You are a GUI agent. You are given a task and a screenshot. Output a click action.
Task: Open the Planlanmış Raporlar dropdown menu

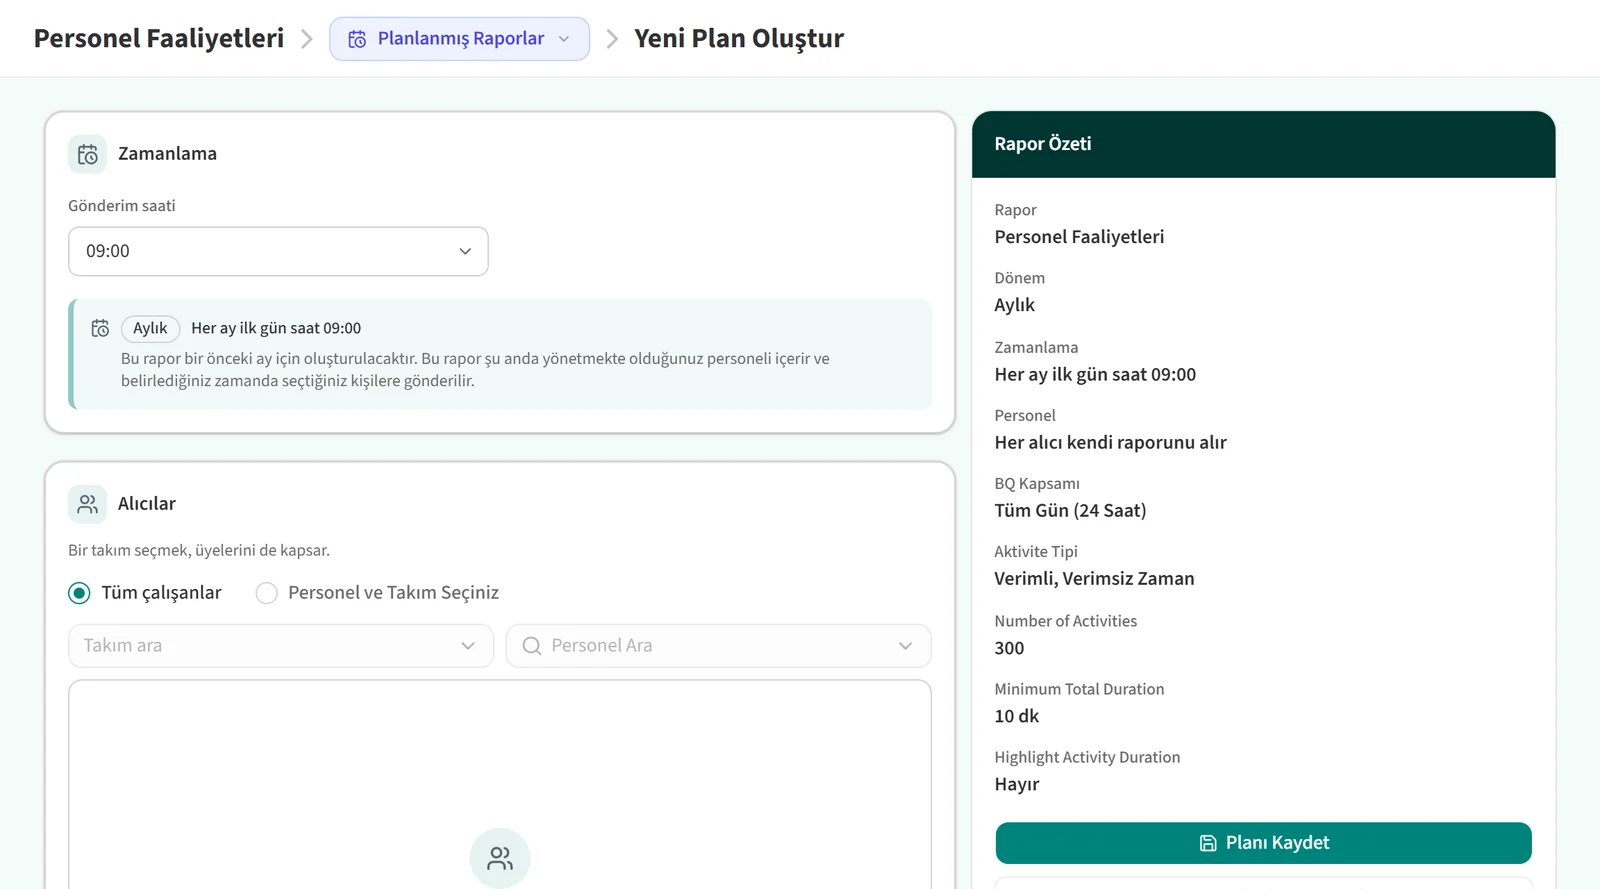pos(459,39)
